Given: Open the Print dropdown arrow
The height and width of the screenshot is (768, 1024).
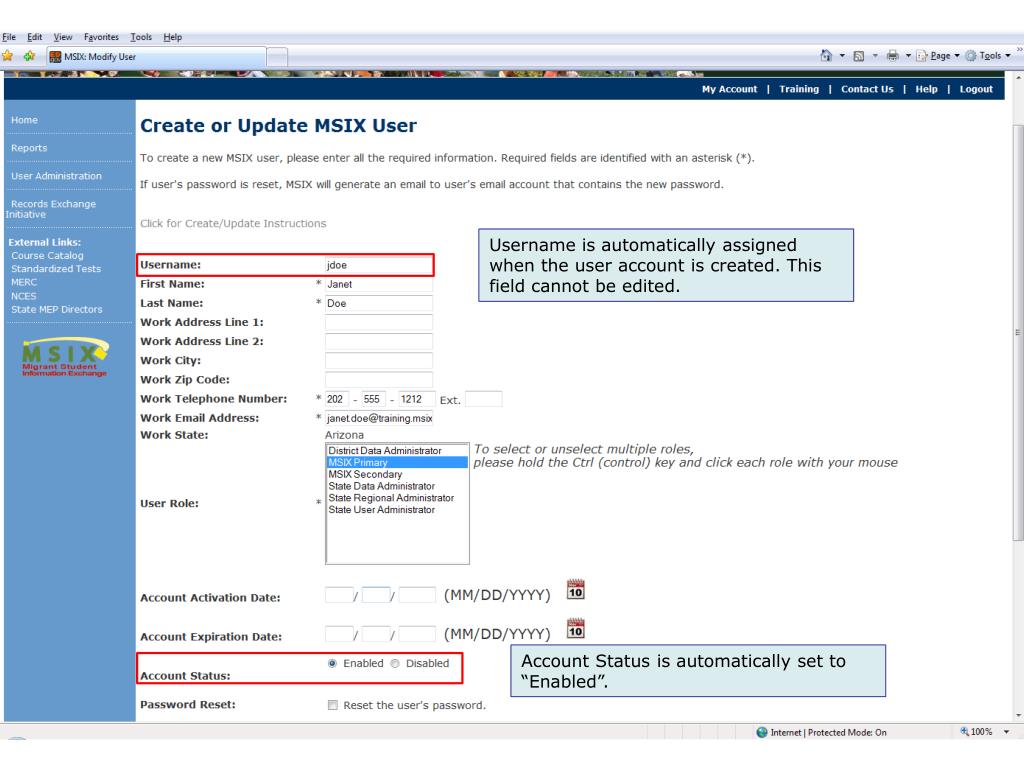Looking at the screenshot, I should [908, 56].
